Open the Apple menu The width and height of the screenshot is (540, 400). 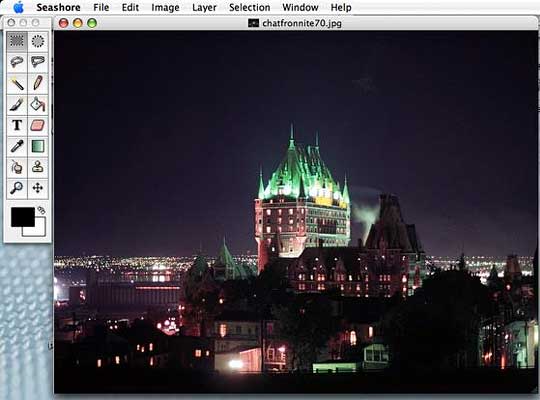[x=19, y=7]
